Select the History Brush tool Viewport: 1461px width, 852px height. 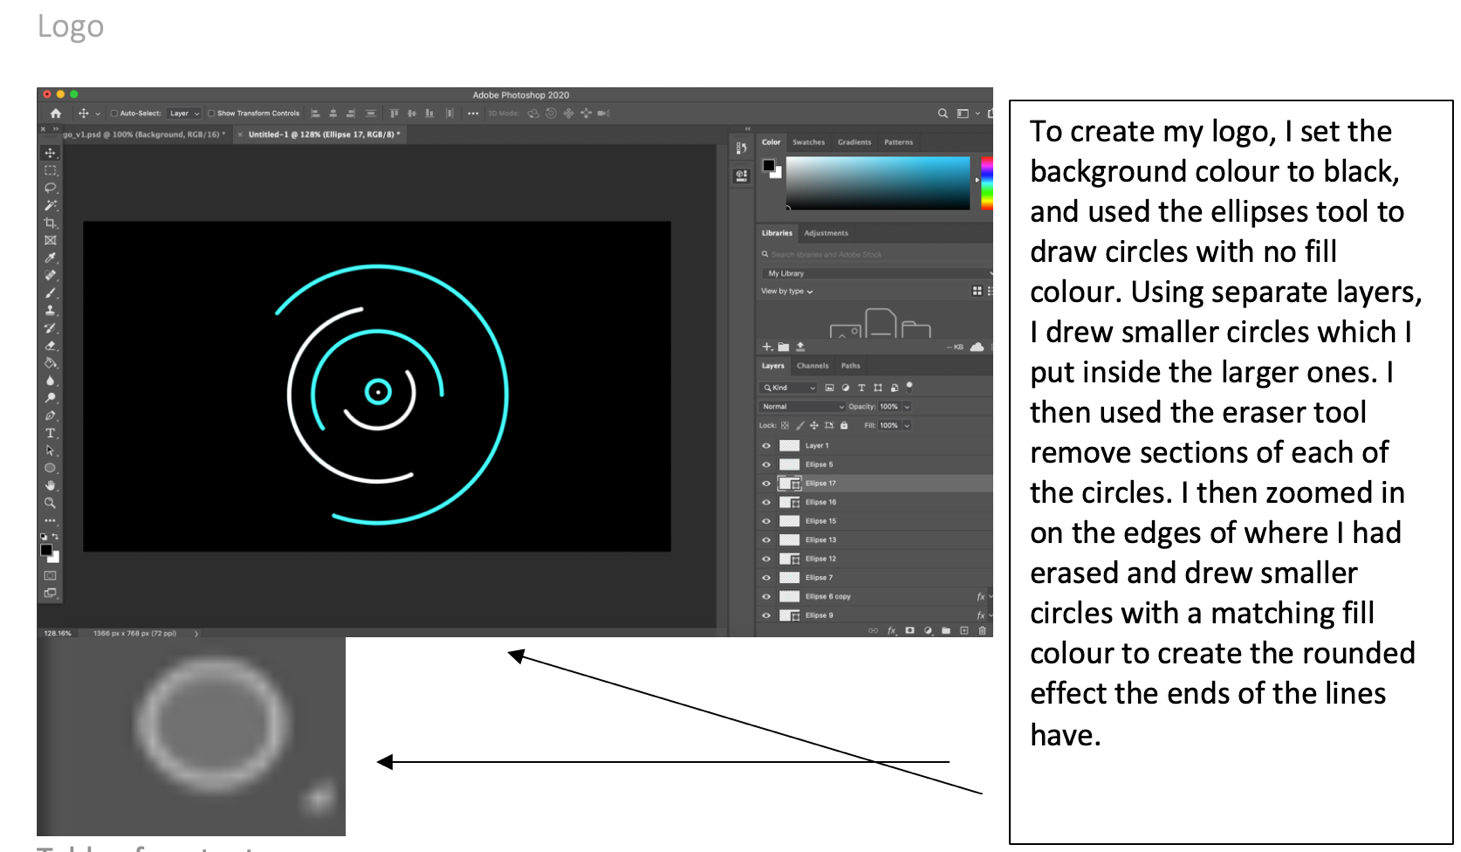50,328
